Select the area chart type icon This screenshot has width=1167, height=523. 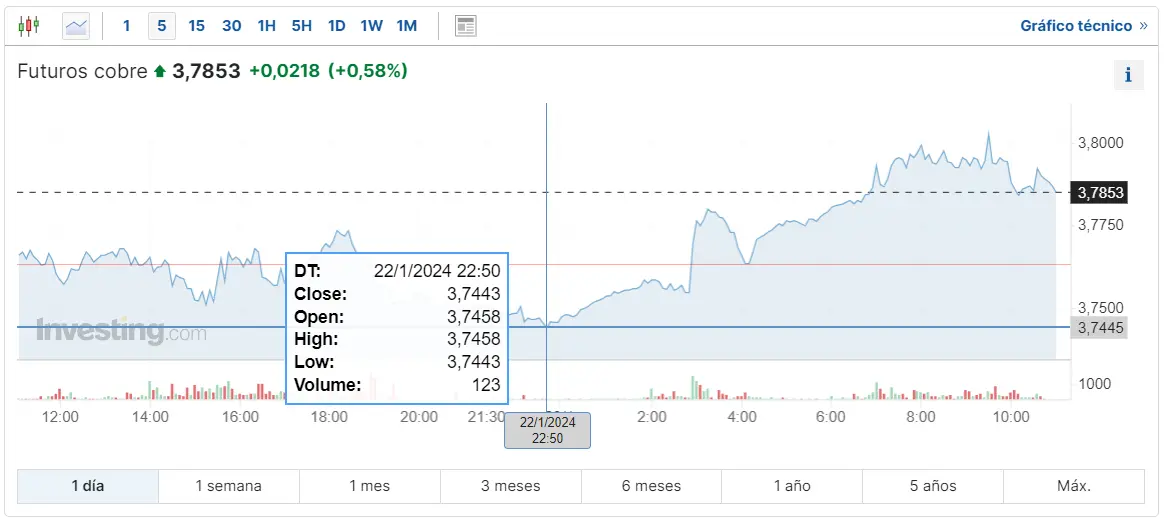pyautogui.click(x=76, y=26)
